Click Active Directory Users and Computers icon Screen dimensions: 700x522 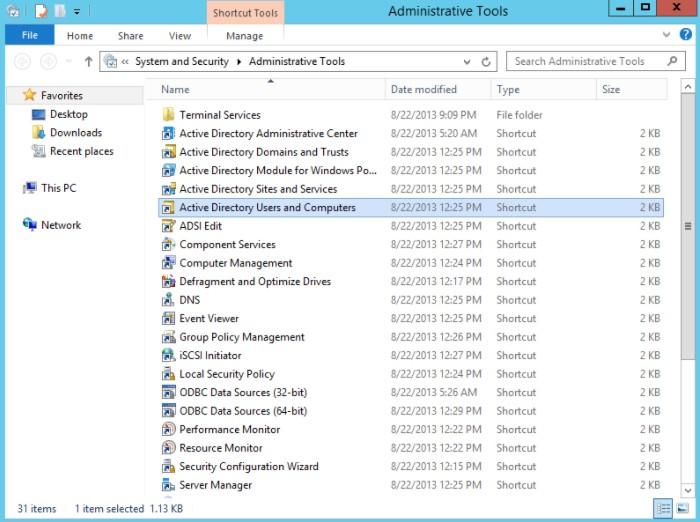(168, 208)
